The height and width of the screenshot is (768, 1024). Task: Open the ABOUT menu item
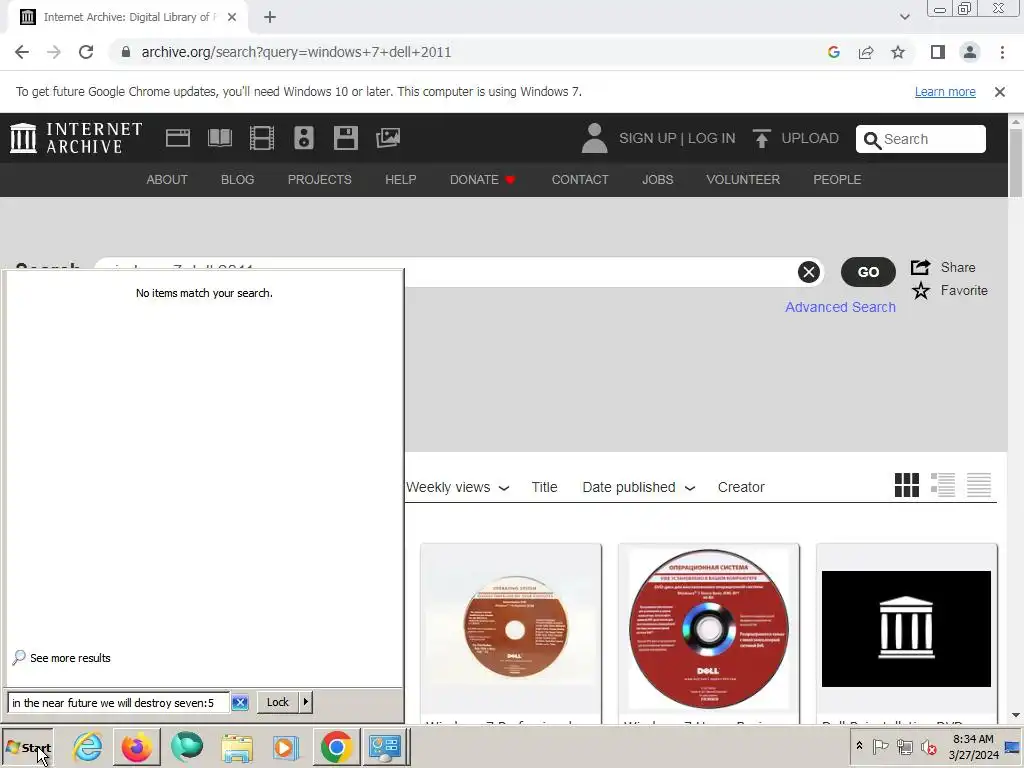[167, 180]
